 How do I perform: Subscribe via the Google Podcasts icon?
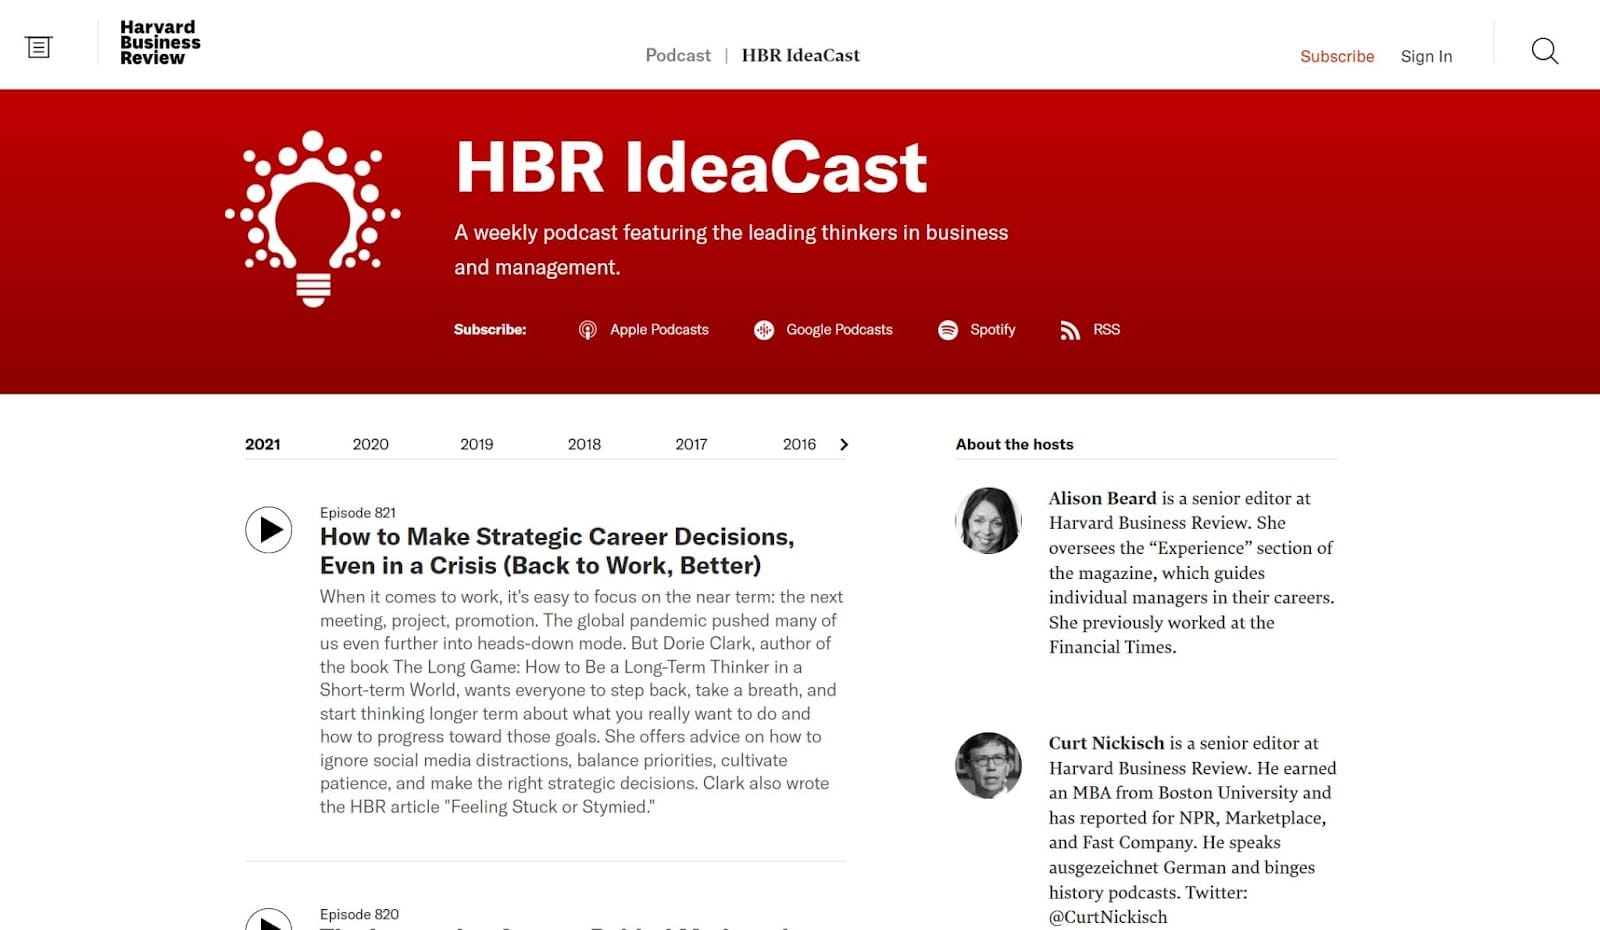pyautogui.click(x=764, y=329)
